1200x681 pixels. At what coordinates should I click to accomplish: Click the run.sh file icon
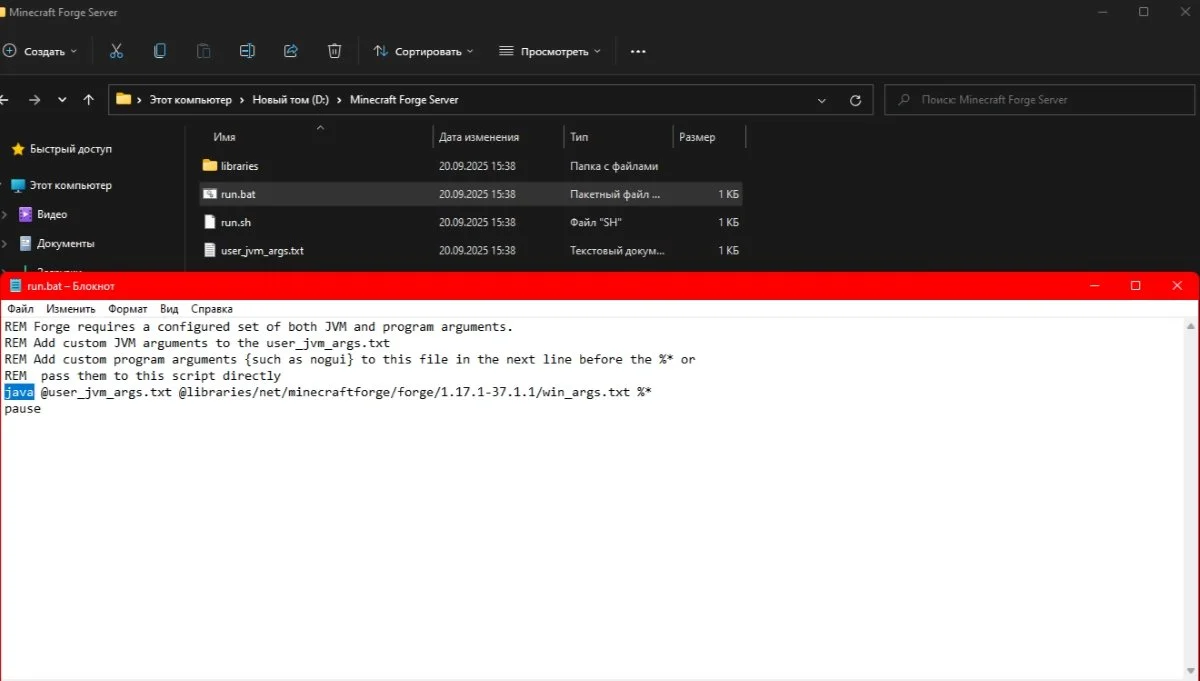coord(209,222)
